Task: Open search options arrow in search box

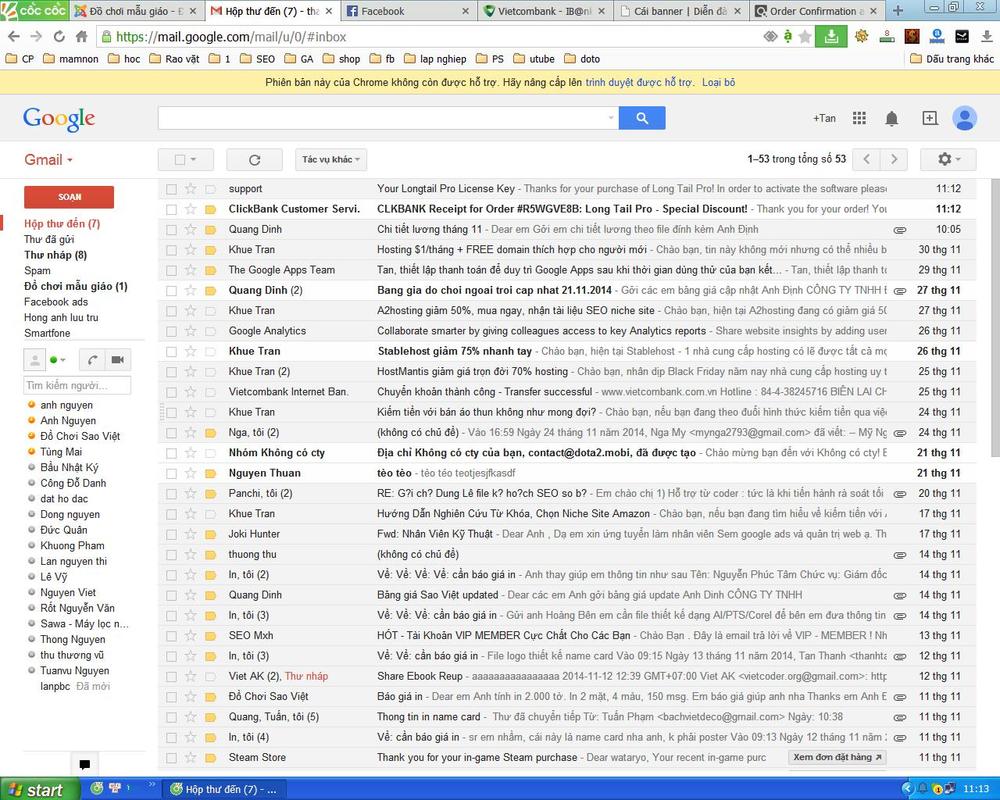Action: coord(610,118)
